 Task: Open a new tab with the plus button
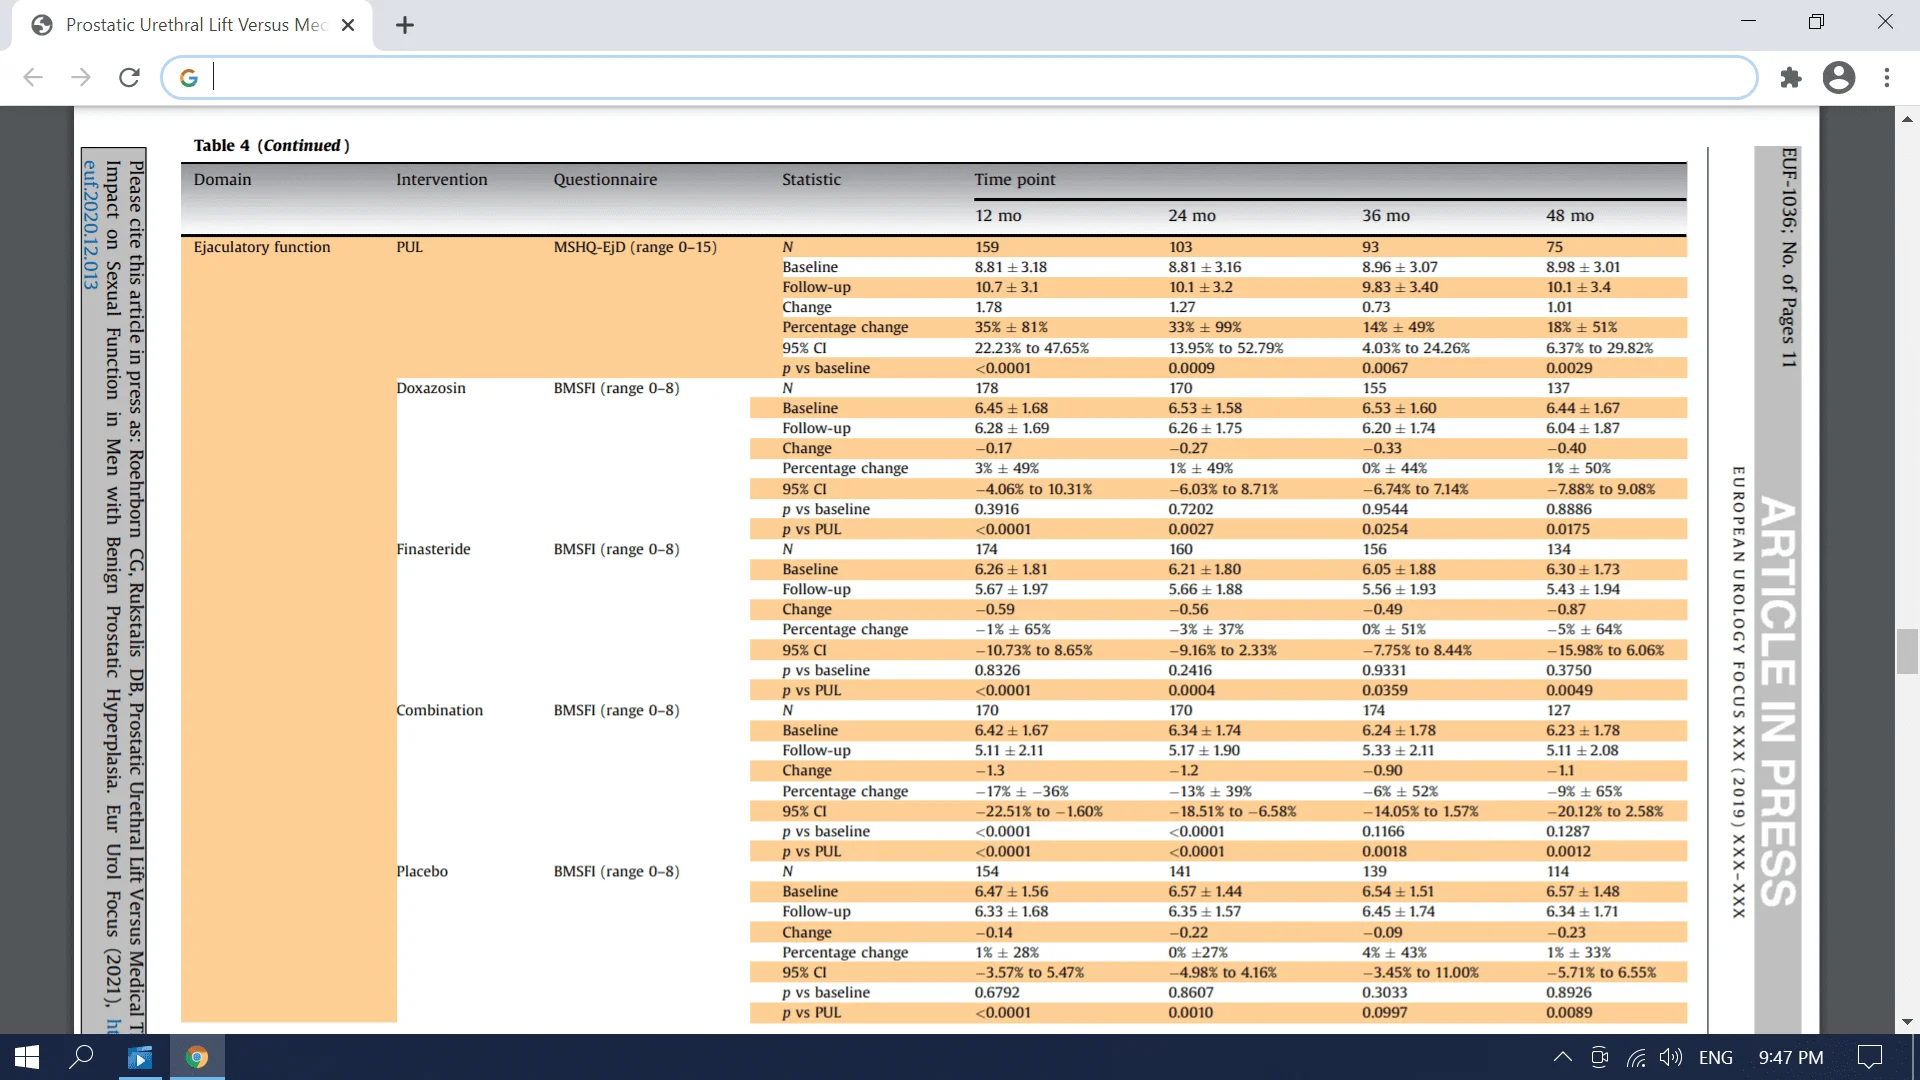coord(405,25)
